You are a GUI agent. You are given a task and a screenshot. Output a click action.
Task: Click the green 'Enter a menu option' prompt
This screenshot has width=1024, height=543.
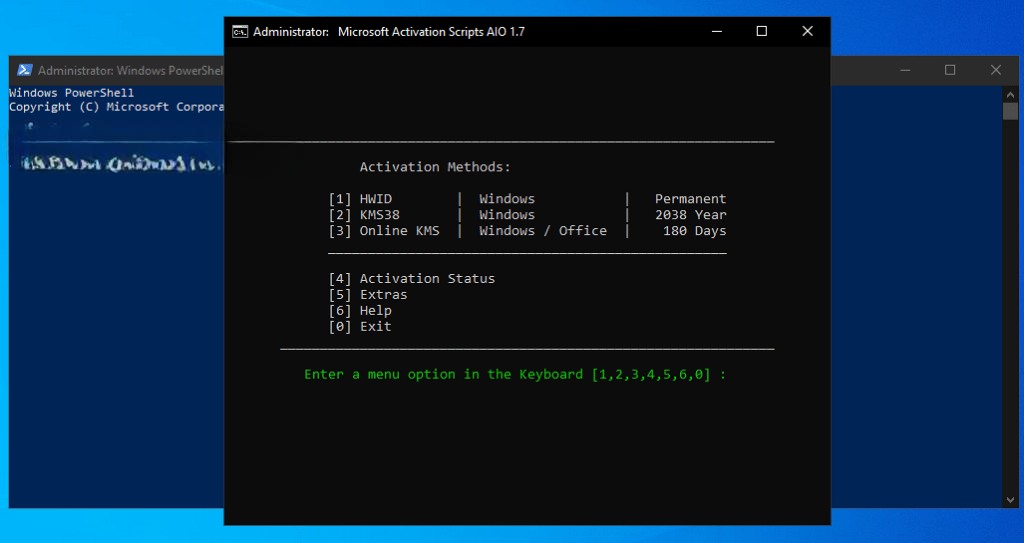tap(515, 374)
